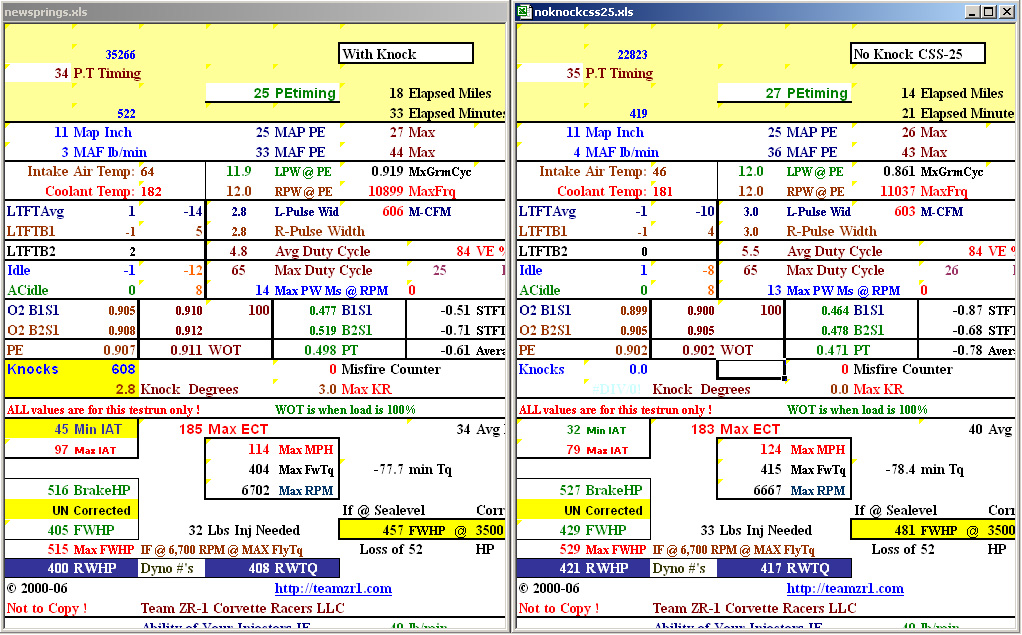1022x635 pixels.
Task: Activate the newsprings.xls window title bar
Action: [x=250, y=11]
